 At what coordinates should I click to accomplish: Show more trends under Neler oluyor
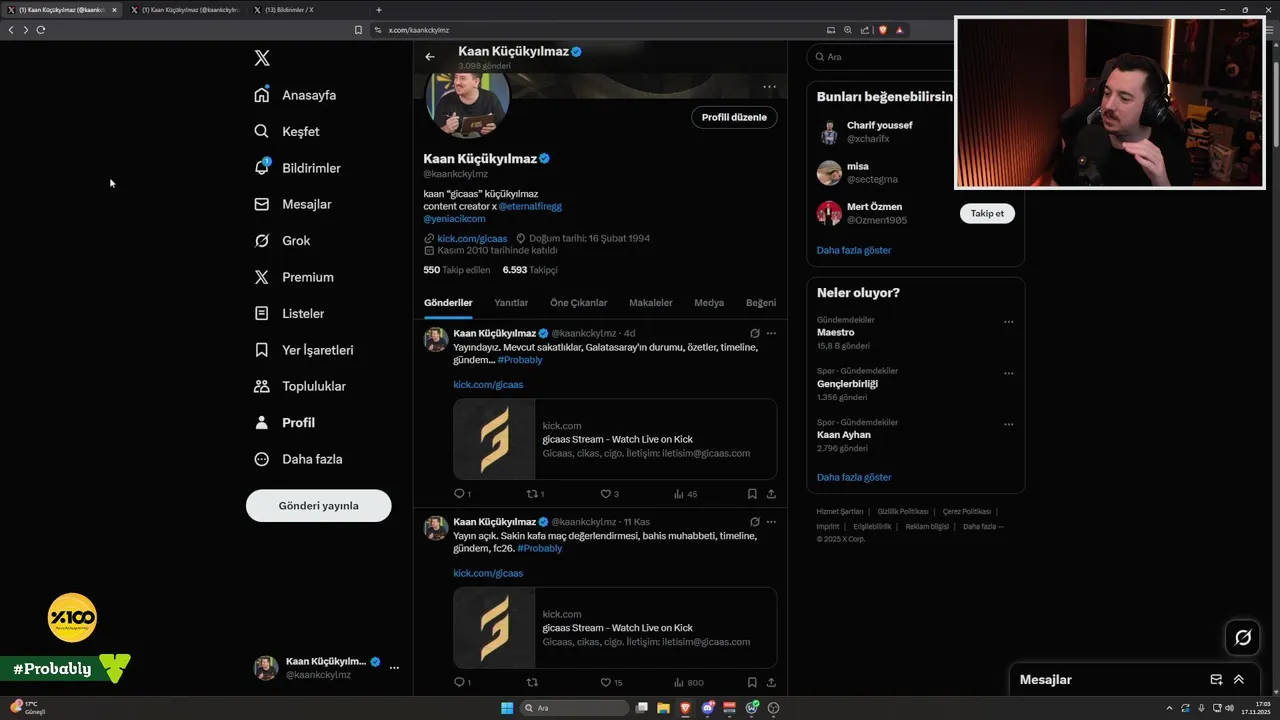[854, 477]
